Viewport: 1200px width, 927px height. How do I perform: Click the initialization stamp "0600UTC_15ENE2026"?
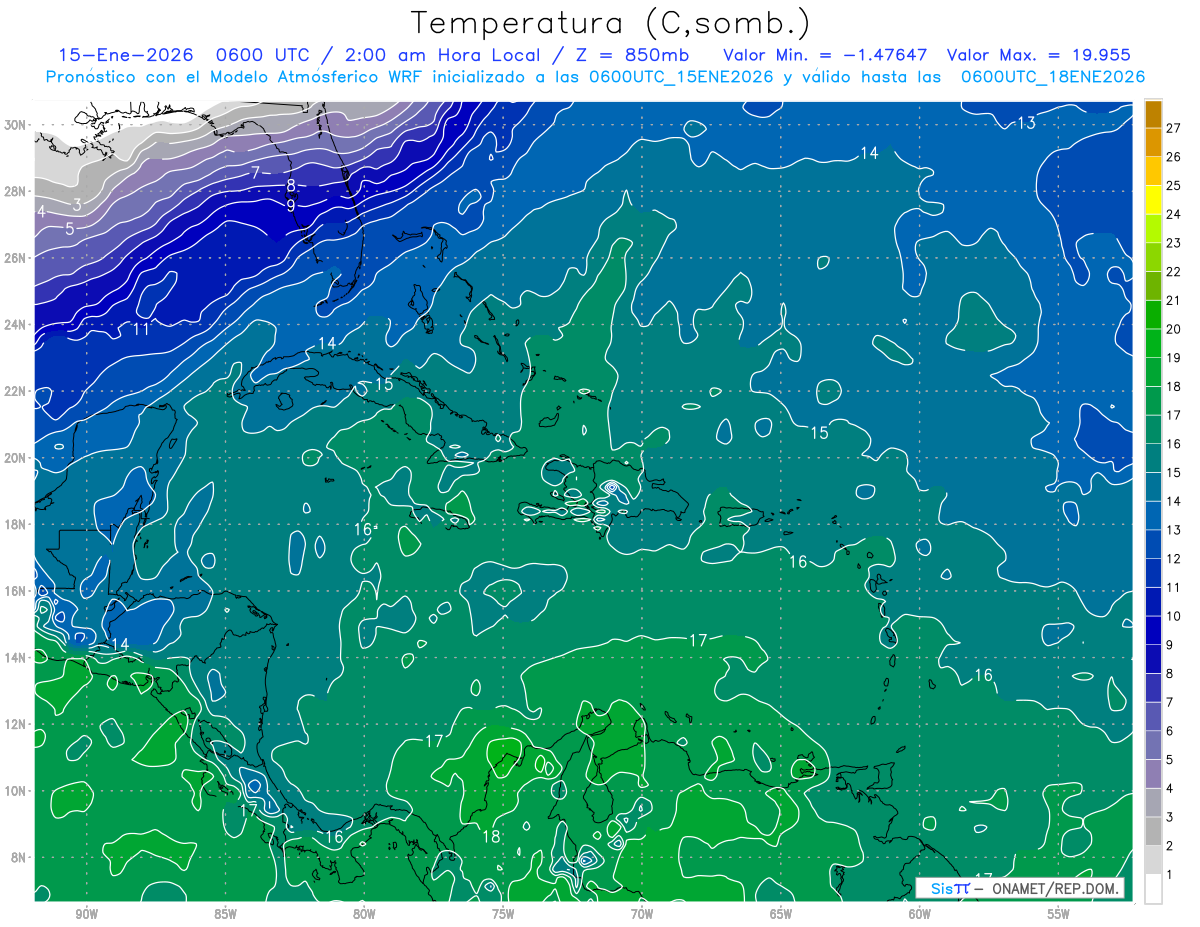682,77
